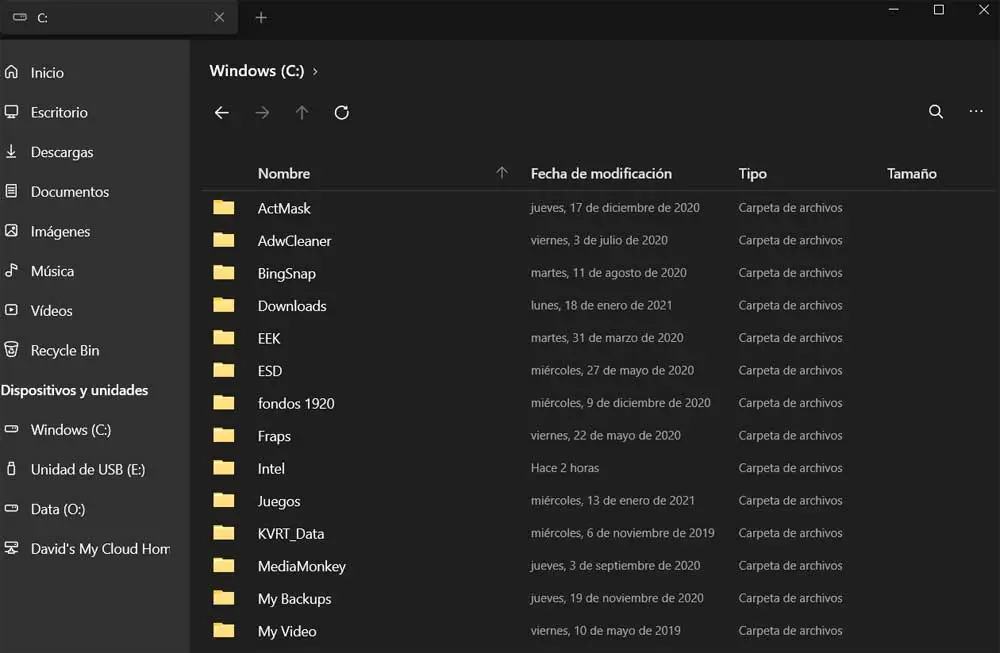Click 'miércoles, 6 de noviembre de 2019'
1000x653 pixels.
pos(622,533)
